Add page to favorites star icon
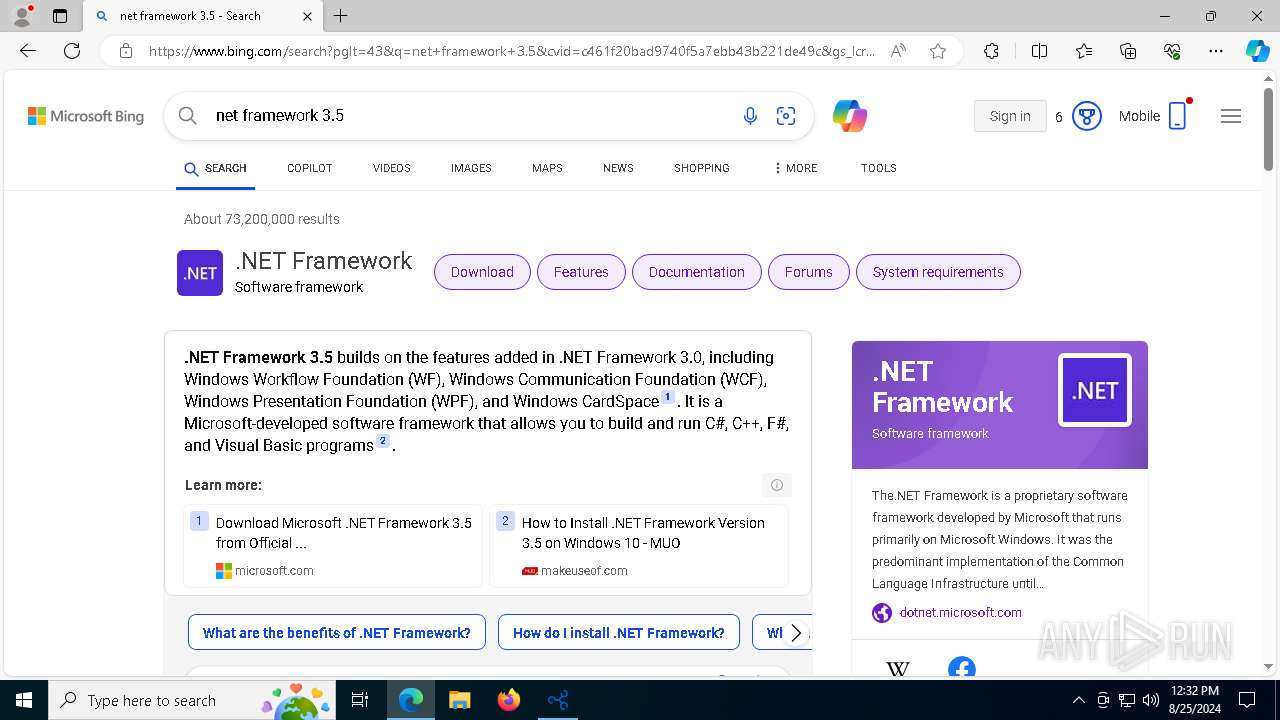Image resolution: width=1280 pixels, height=720 pixels. coord(938,51)
